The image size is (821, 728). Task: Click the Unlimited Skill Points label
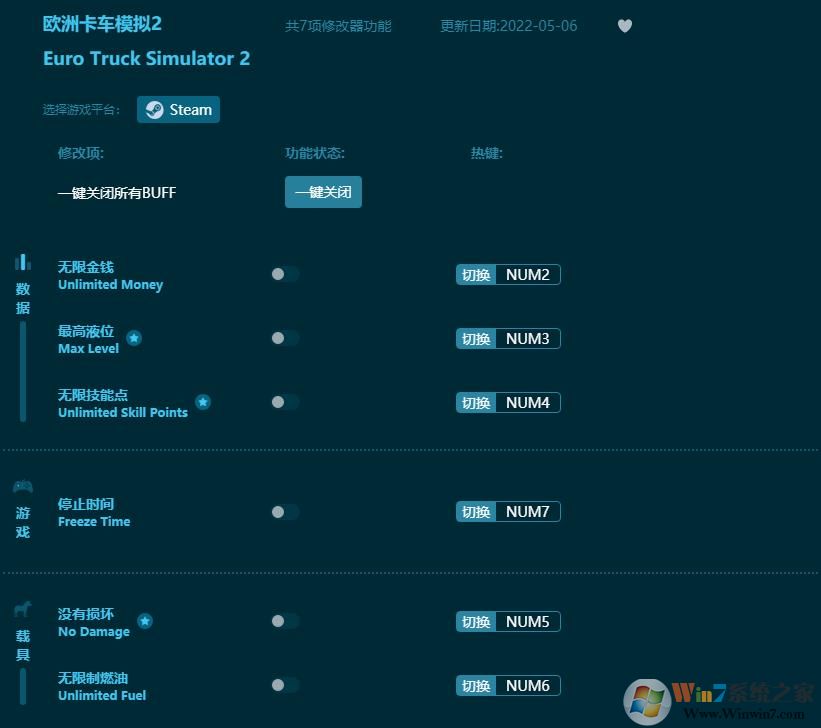[x=123, y=412]
